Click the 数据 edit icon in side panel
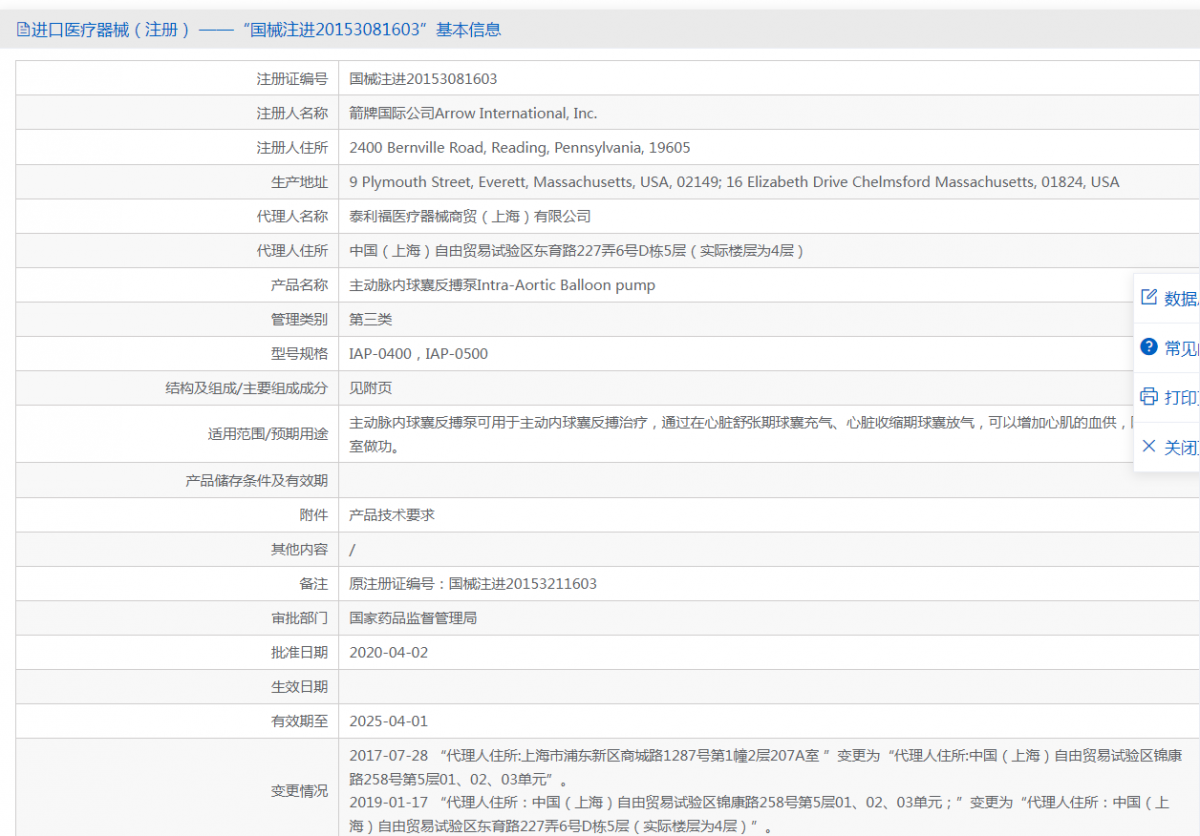Image resolution: width=1200 pixels, height=836 pixels. point(1149,297)
